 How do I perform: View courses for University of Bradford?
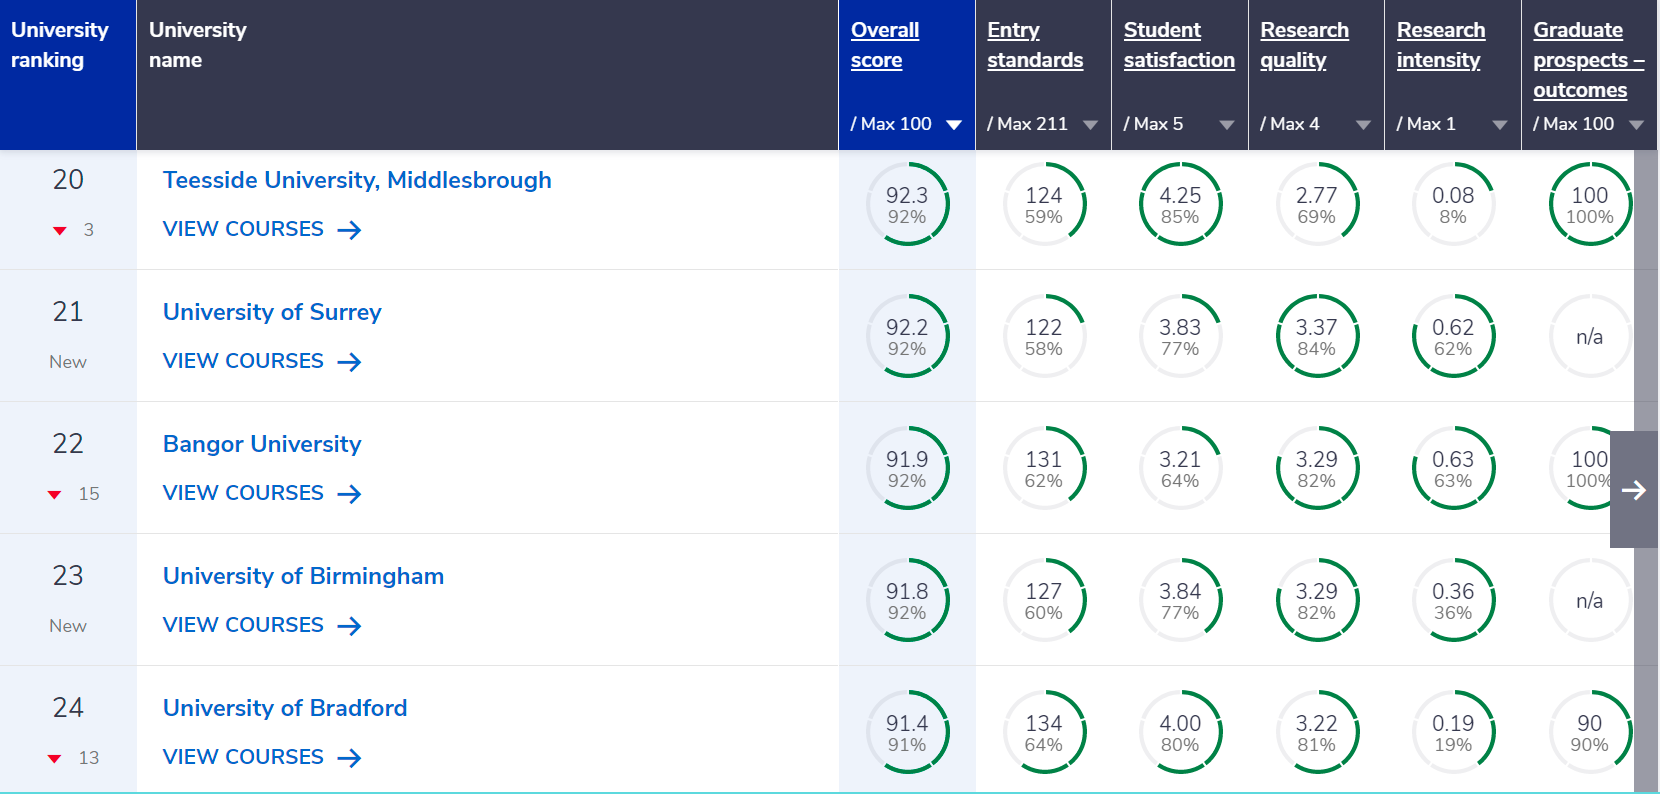262,757
